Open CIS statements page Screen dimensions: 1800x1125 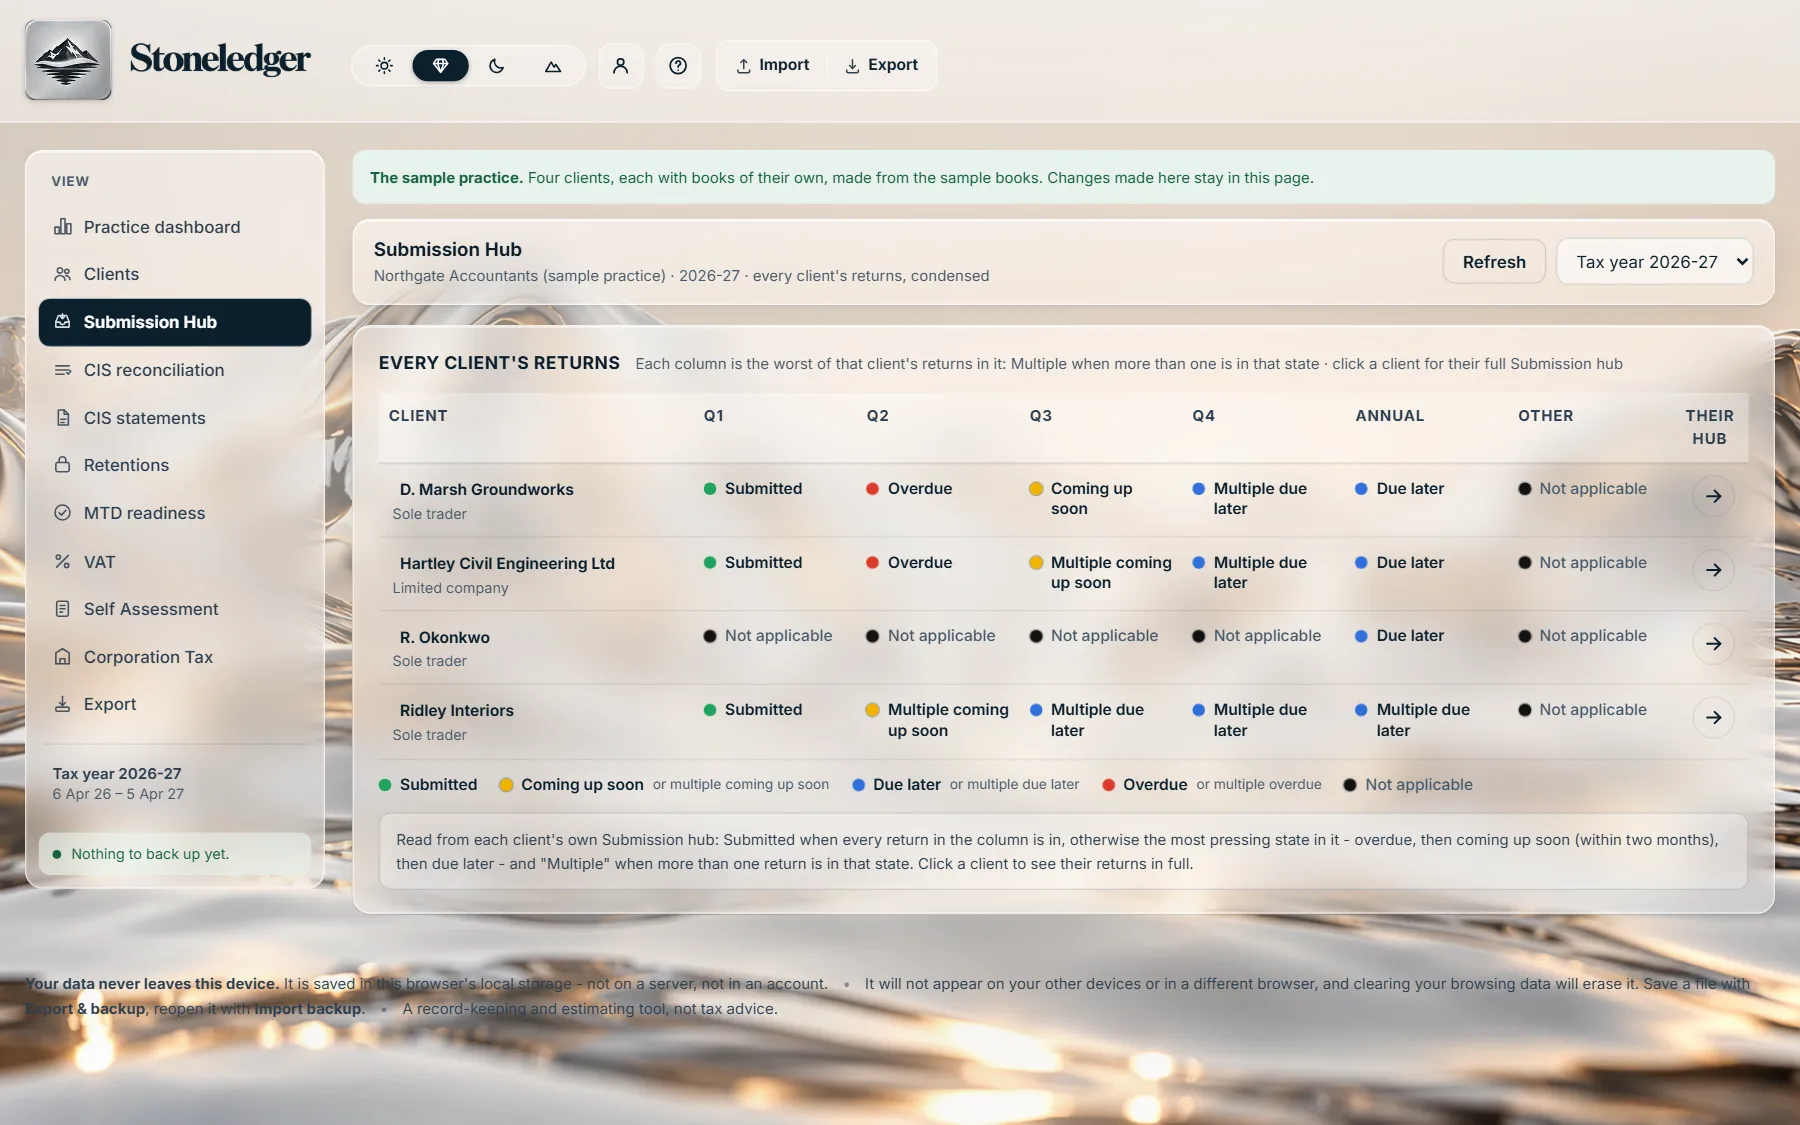pos(175,418)
